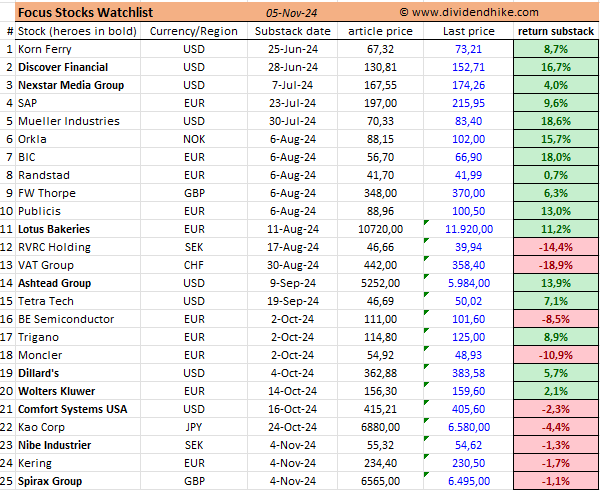Click BE Semiconductor return -8,5%

[556, 319]
